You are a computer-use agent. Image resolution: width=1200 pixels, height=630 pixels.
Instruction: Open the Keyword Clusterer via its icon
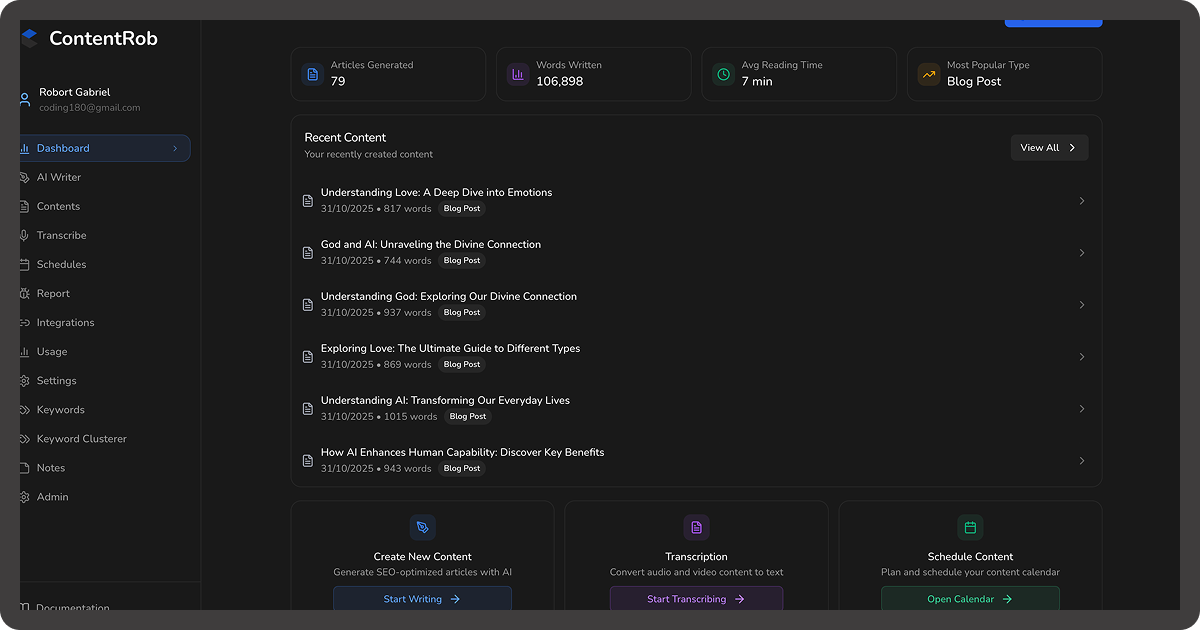coord(24,438)
